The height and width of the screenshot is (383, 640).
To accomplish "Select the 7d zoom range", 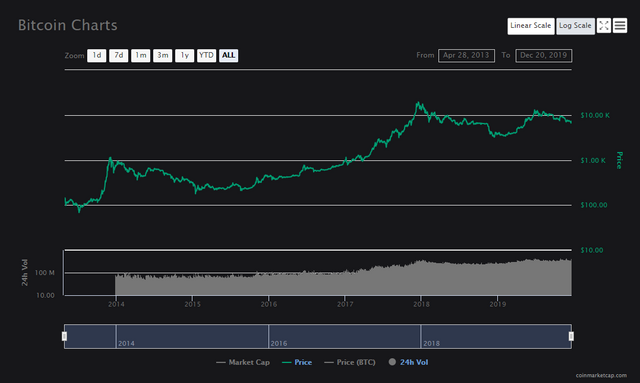I will click(x=119, y=56).
